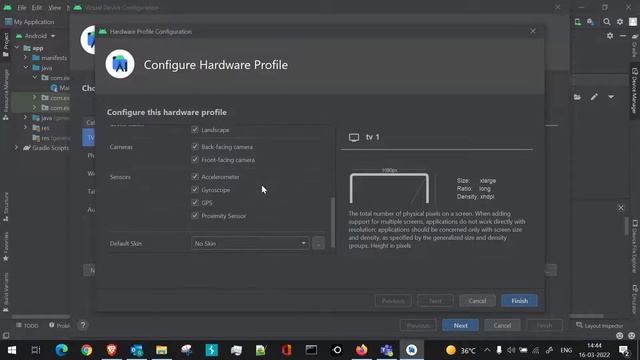Screen dimensions: 640x360
Task: Open Android Studio taskbar icon
Action: [411, 350]
